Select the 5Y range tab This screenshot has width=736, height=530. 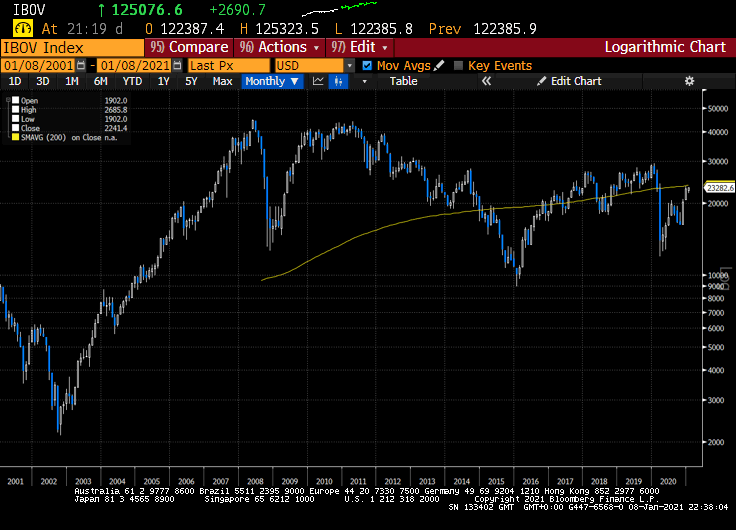click(x=191, y=81)
